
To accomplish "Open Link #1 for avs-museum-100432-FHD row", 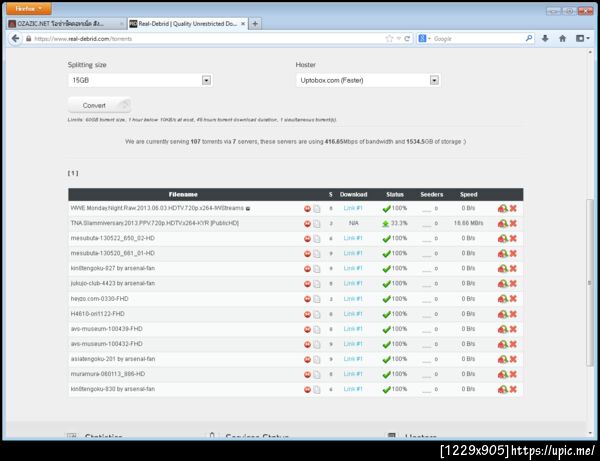I will click(353, 344).
